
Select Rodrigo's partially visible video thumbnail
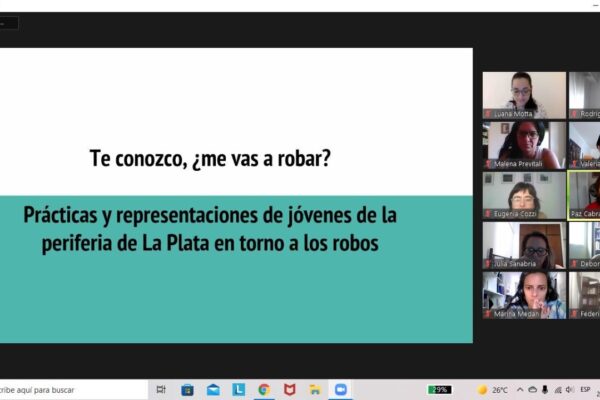click(584, 95)
